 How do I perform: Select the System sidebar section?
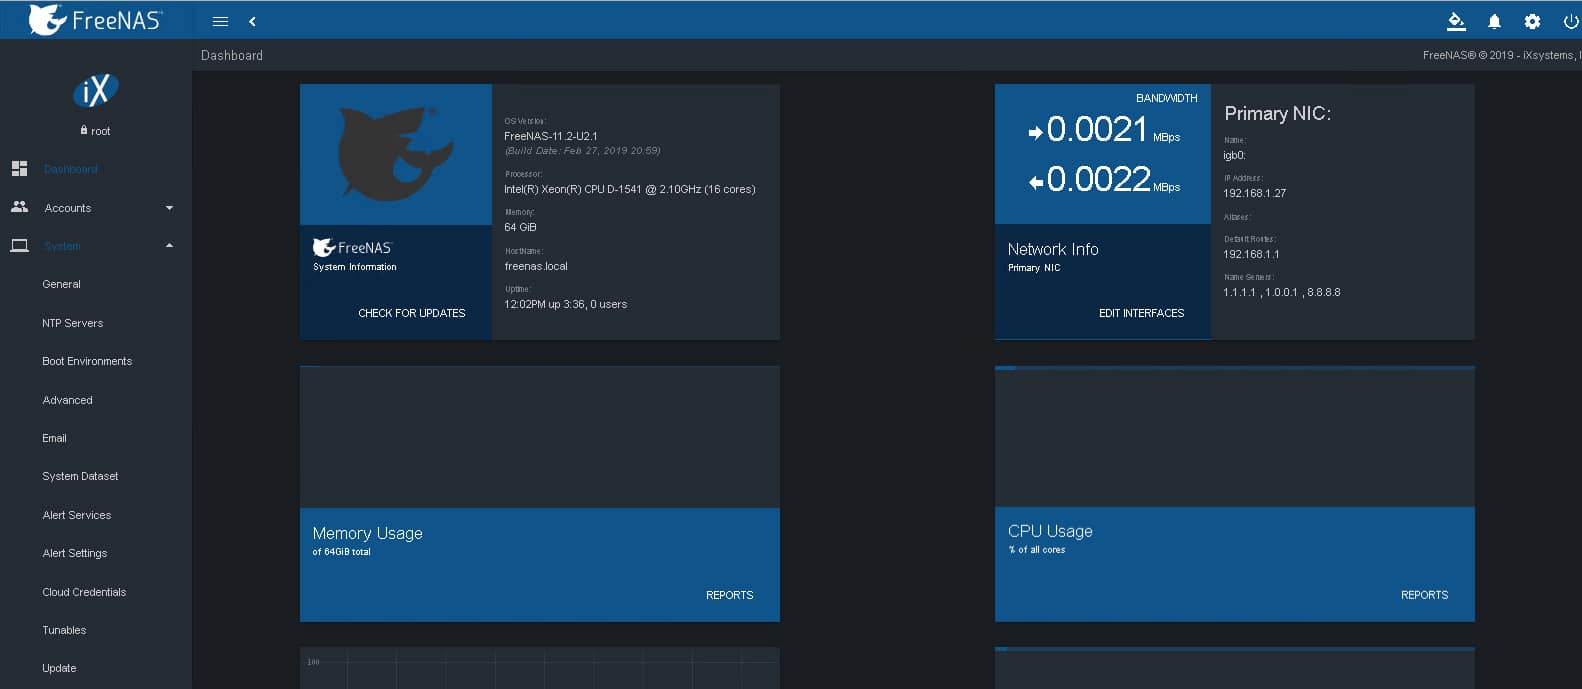[x=62, y=246]
